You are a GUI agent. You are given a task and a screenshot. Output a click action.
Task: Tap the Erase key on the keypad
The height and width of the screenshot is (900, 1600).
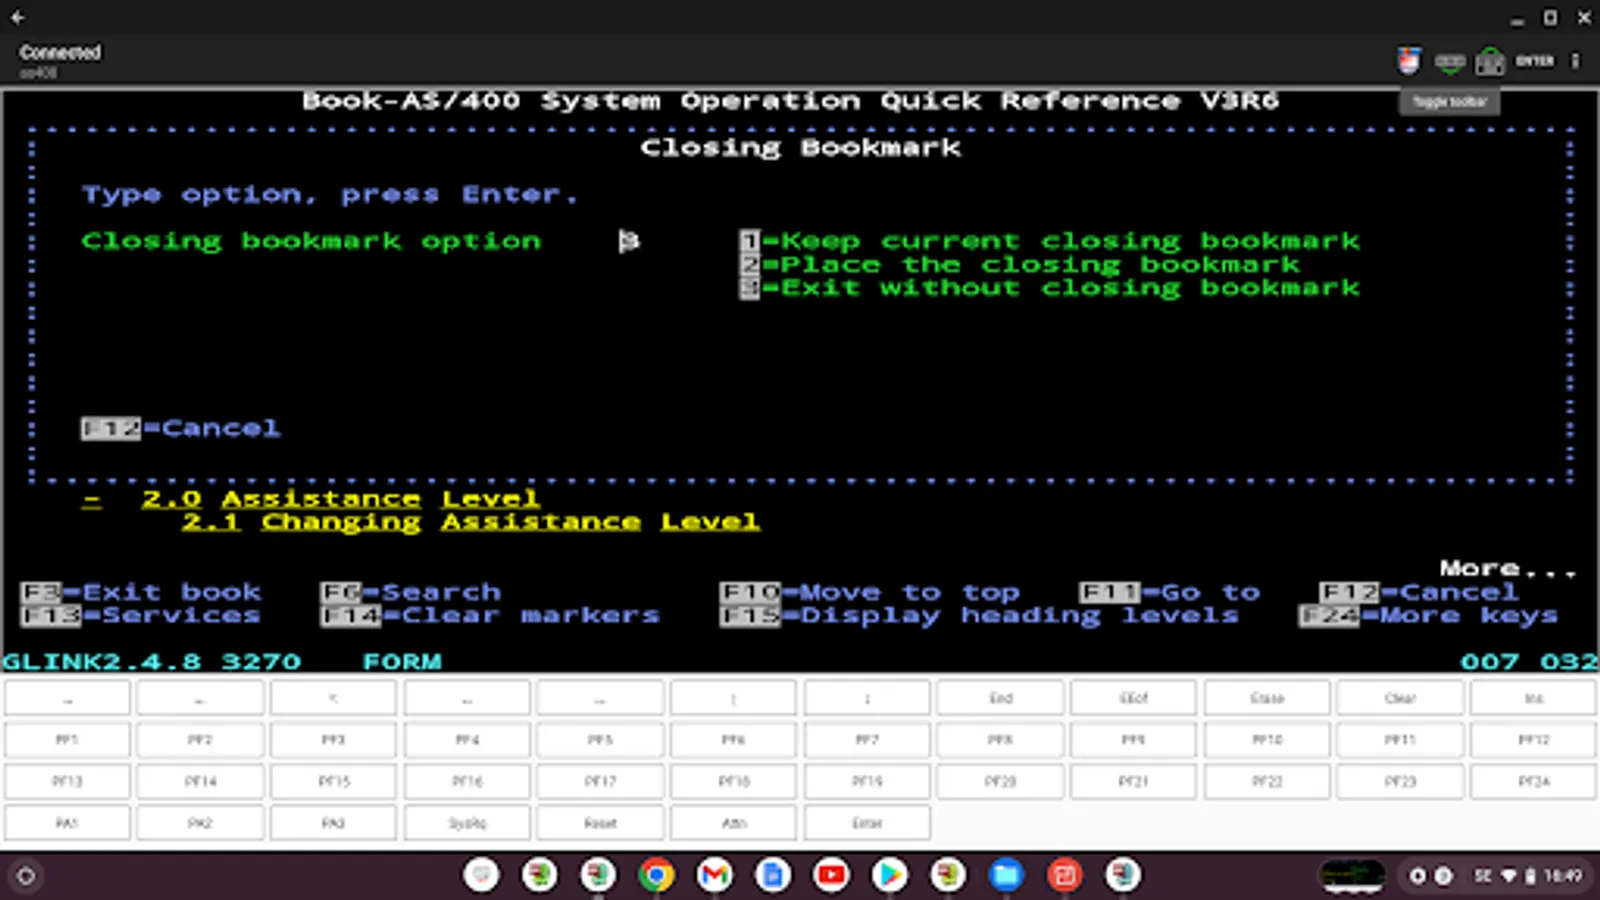click(1267, 698)
